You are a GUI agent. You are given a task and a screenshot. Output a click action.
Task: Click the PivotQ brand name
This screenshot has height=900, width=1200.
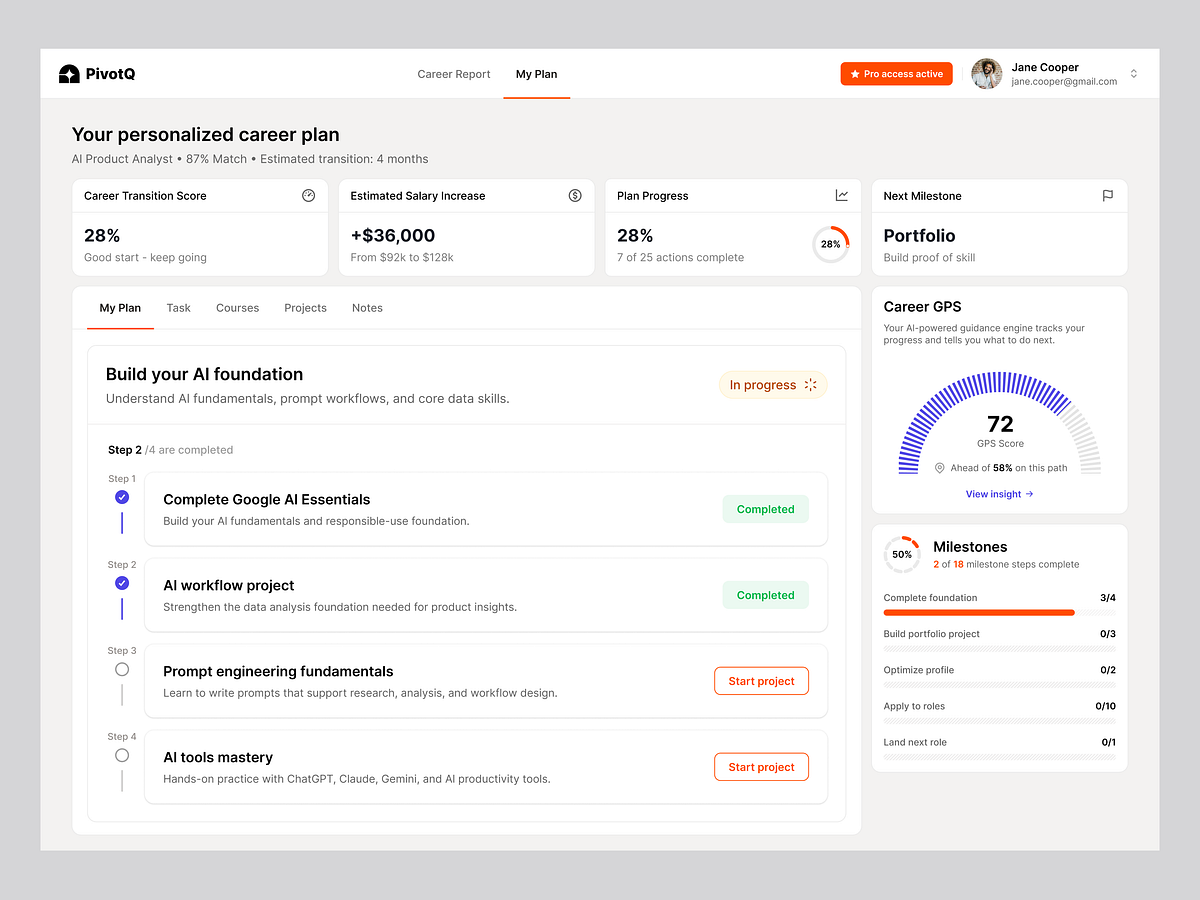[111, 74]
